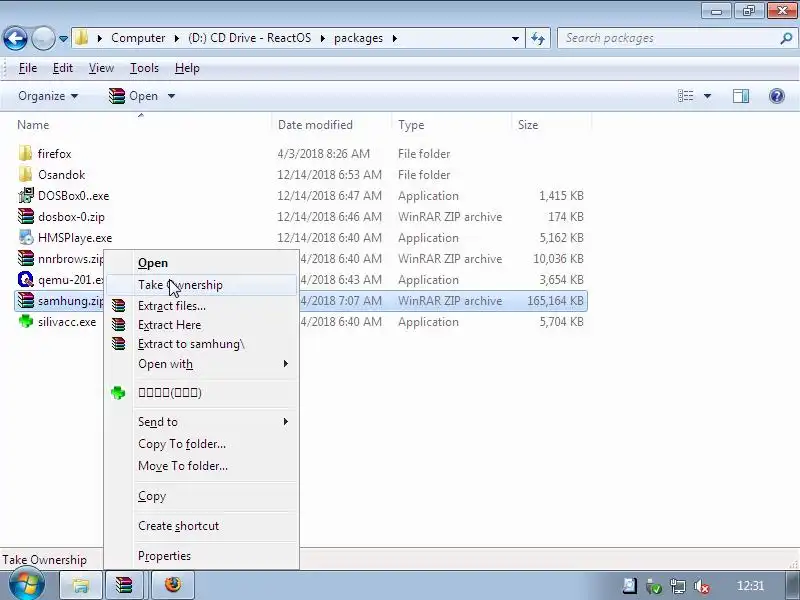The height and width of the screenshot is (600, 800).
Task: Open the Tools menu
Action: point(144,68)
